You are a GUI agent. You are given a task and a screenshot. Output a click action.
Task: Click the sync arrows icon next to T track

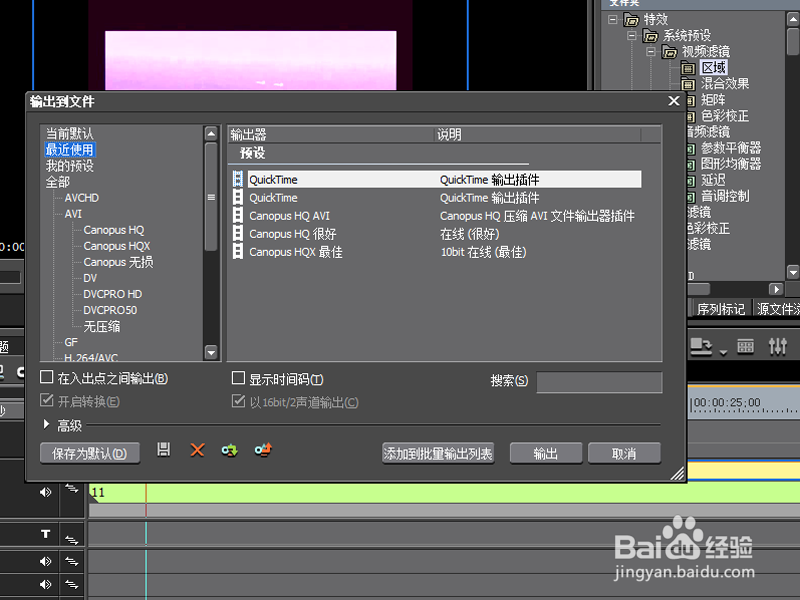(x=71, y=539)
